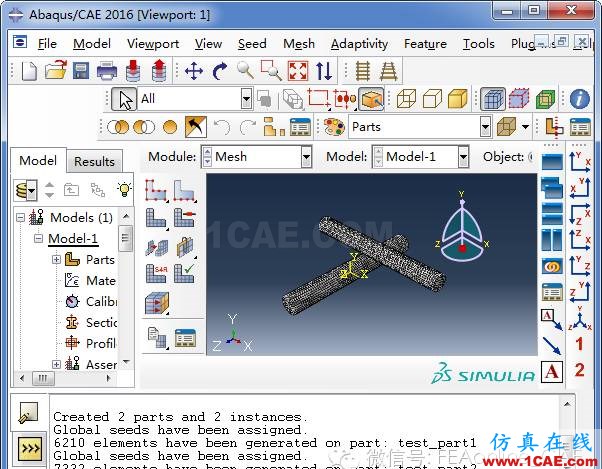
Task: Click the Print icon
Action: (107, 71)
